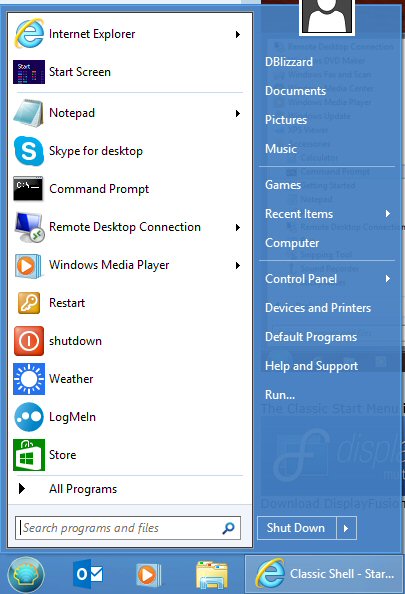Open Internet Explorer icon in Start menu
The height and width of the screenshot is (594, 405).
(x=29, y=34)
